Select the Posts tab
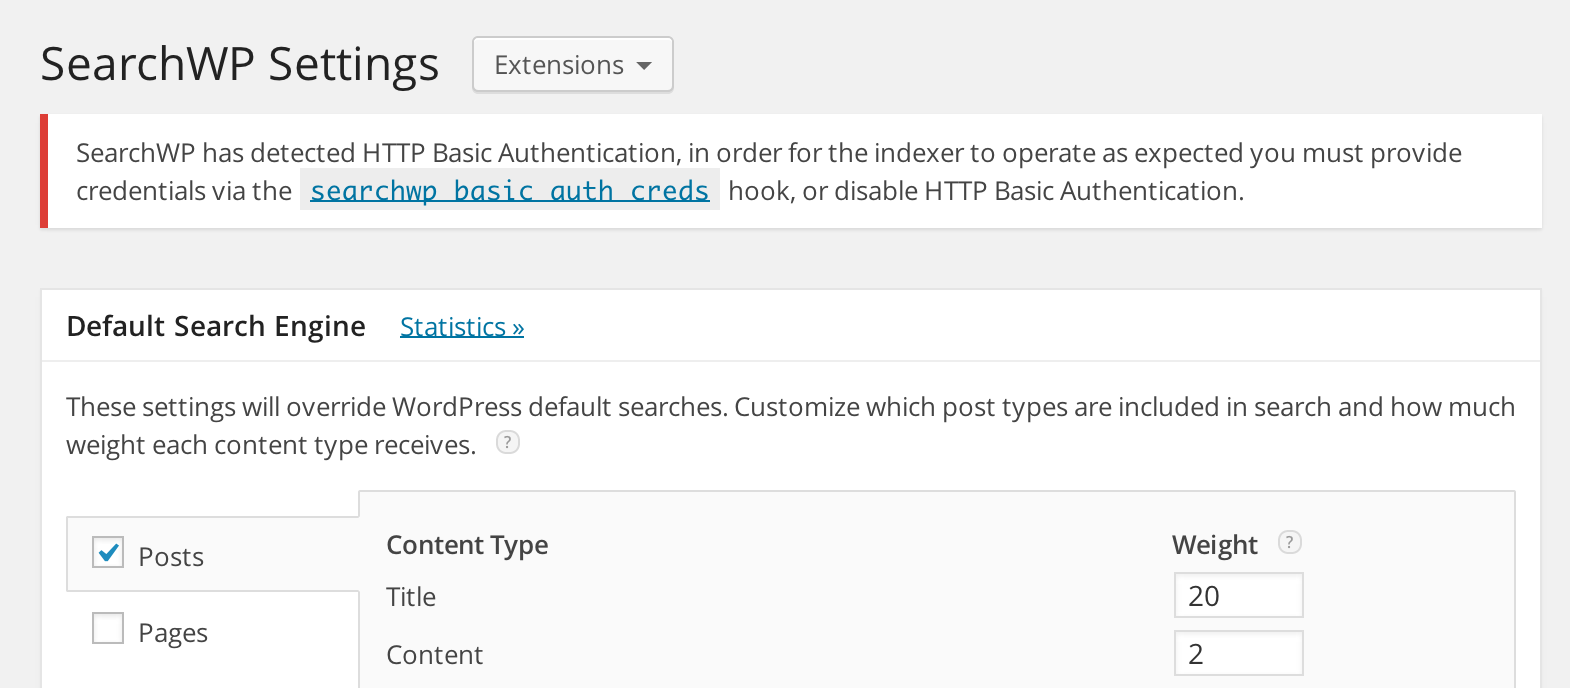 (213, 555)
